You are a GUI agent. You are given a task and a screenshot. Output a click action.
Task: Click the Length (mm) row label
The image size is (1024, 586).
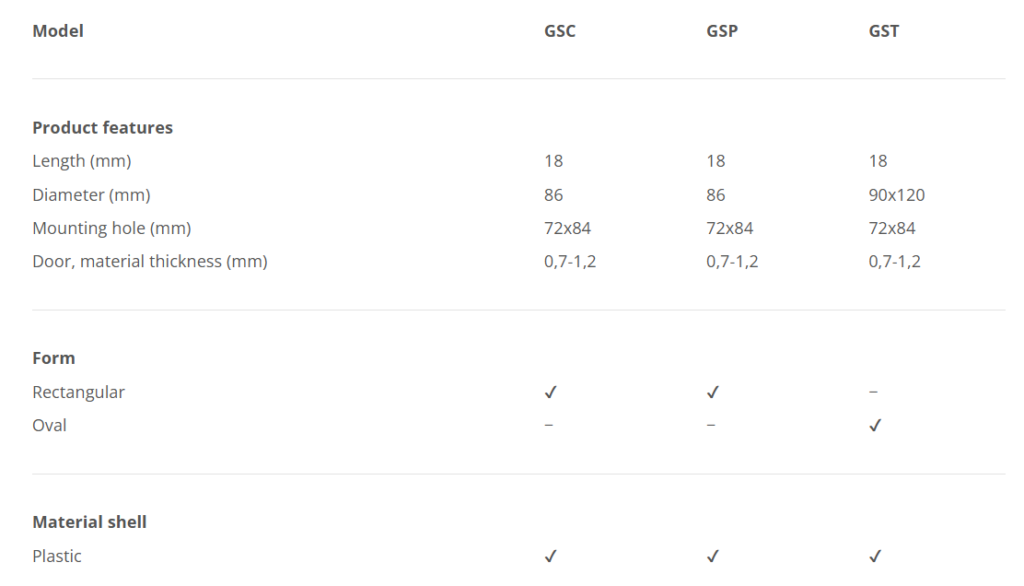81,161
